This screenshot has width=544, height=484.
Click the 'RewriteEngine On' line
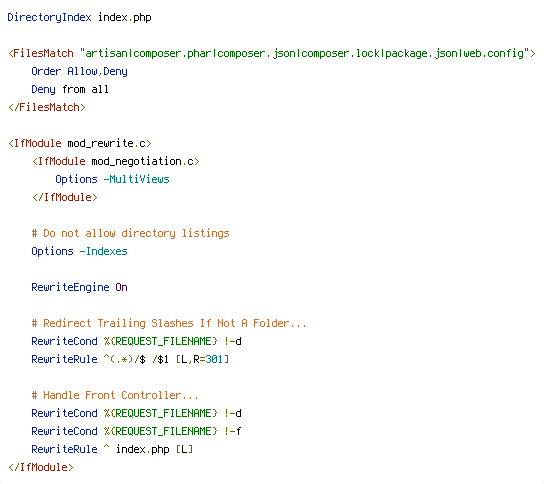79,287
